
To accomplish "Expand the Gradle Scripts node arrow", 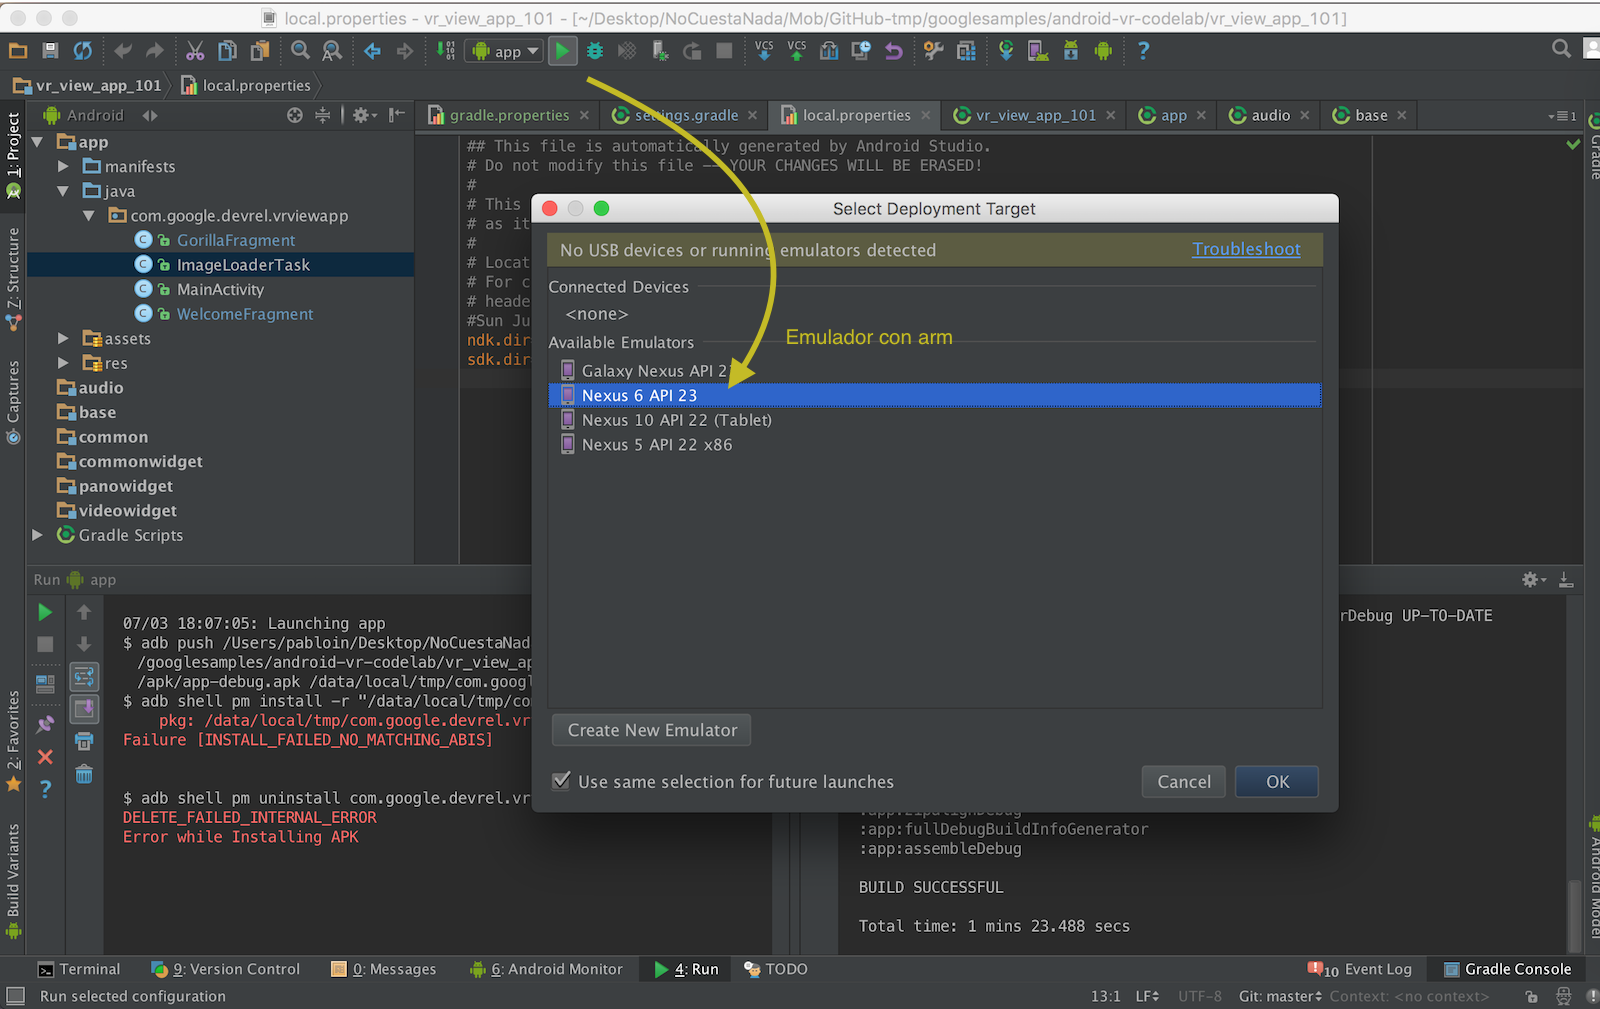I will 38,535.
